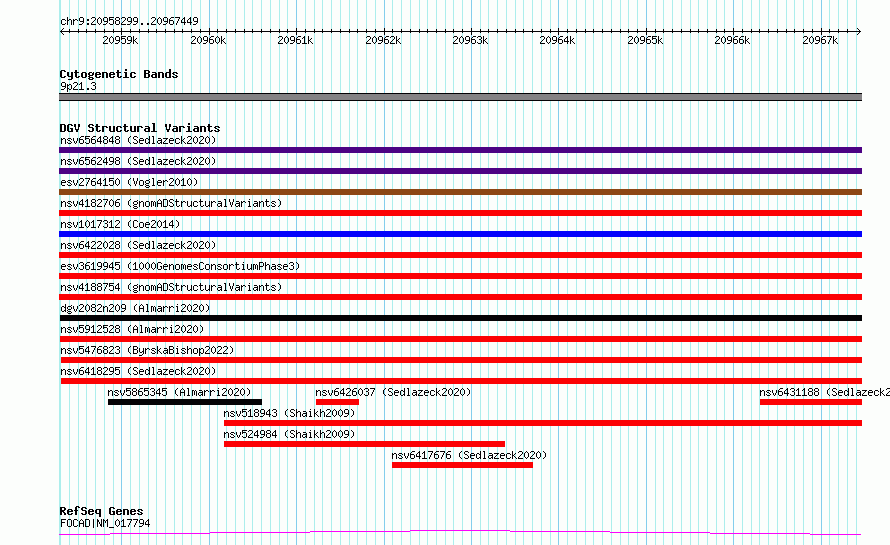Screen dimensions: 890x545
Task: Click the red bar under esv3619945
Action: click(460, 276)
